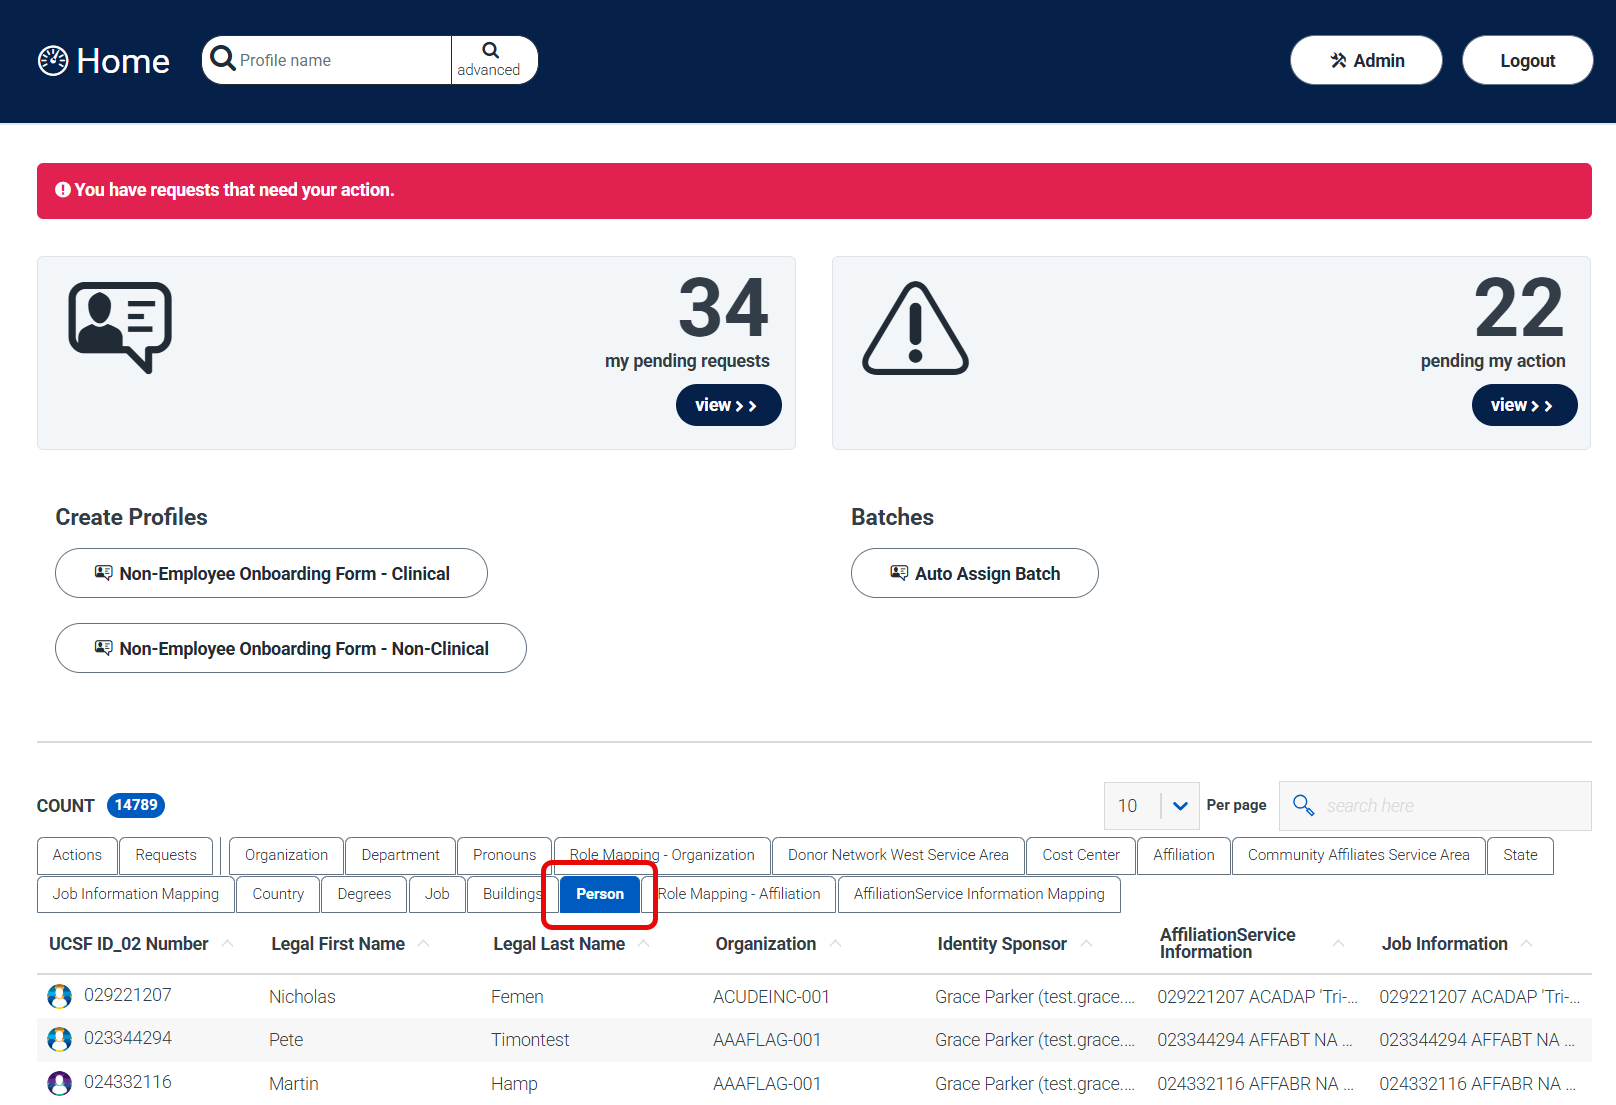The width and height of the screenshot is (1616, 1105).
Task: View my pending requests
Action: (728, 405)
